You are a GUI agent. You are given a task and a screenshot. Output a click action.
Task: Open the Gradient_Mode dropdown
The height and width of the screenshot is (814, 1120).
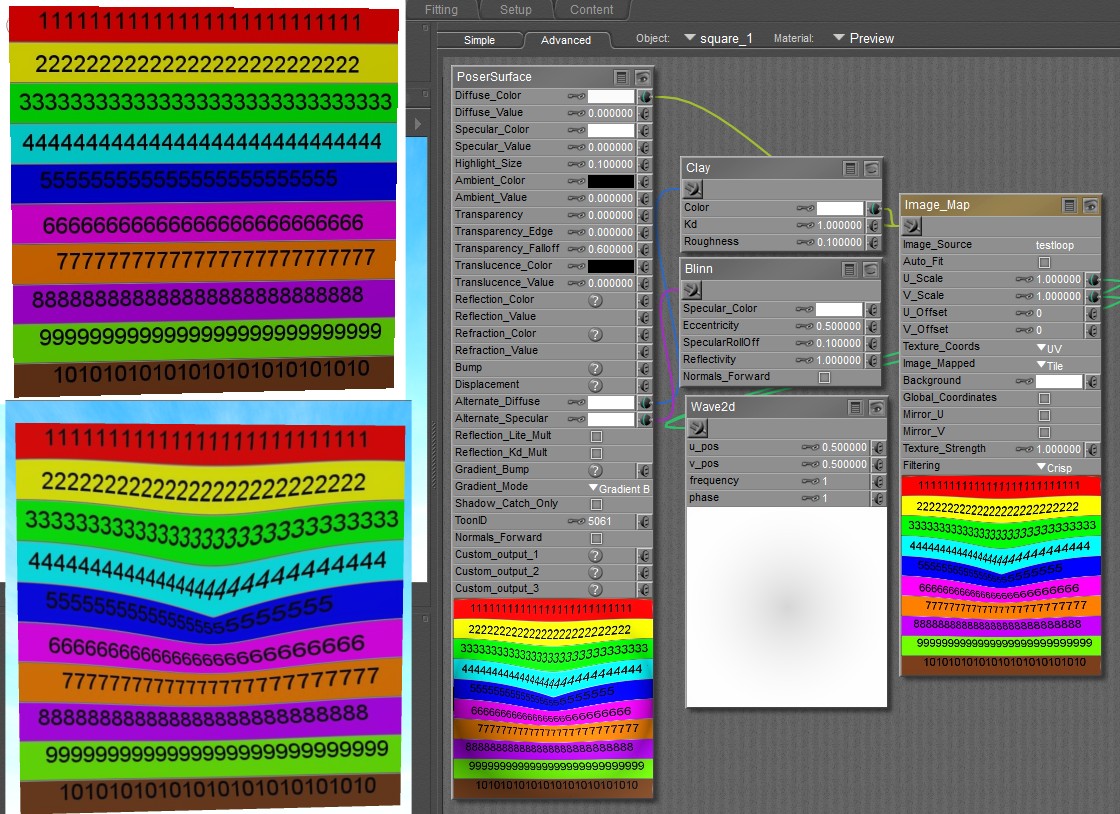[x=620, y=487]
